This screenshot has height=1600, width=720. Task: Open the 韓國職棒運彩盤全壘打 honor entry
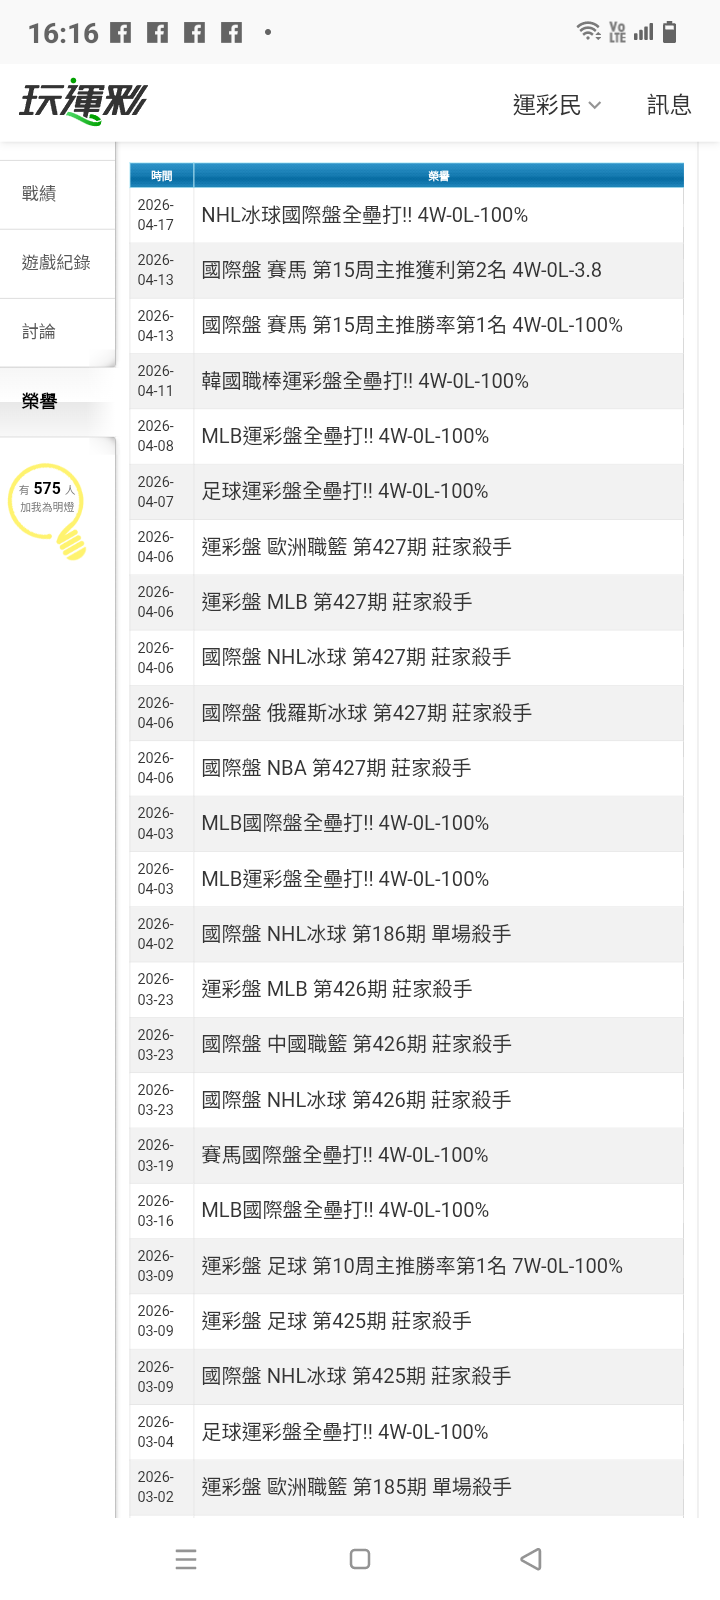click(x=365, y=381)
